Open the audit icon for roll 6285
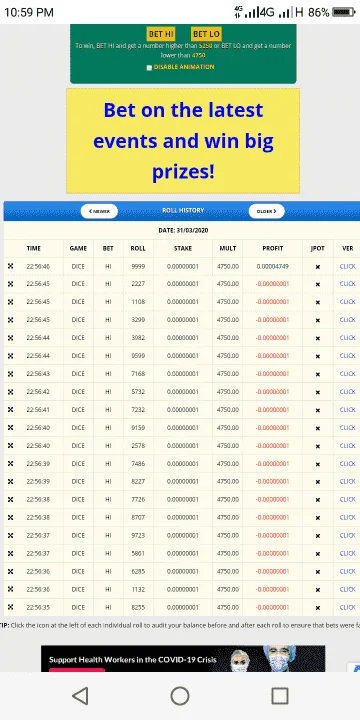Screen dimensions: 360x720 10,571
